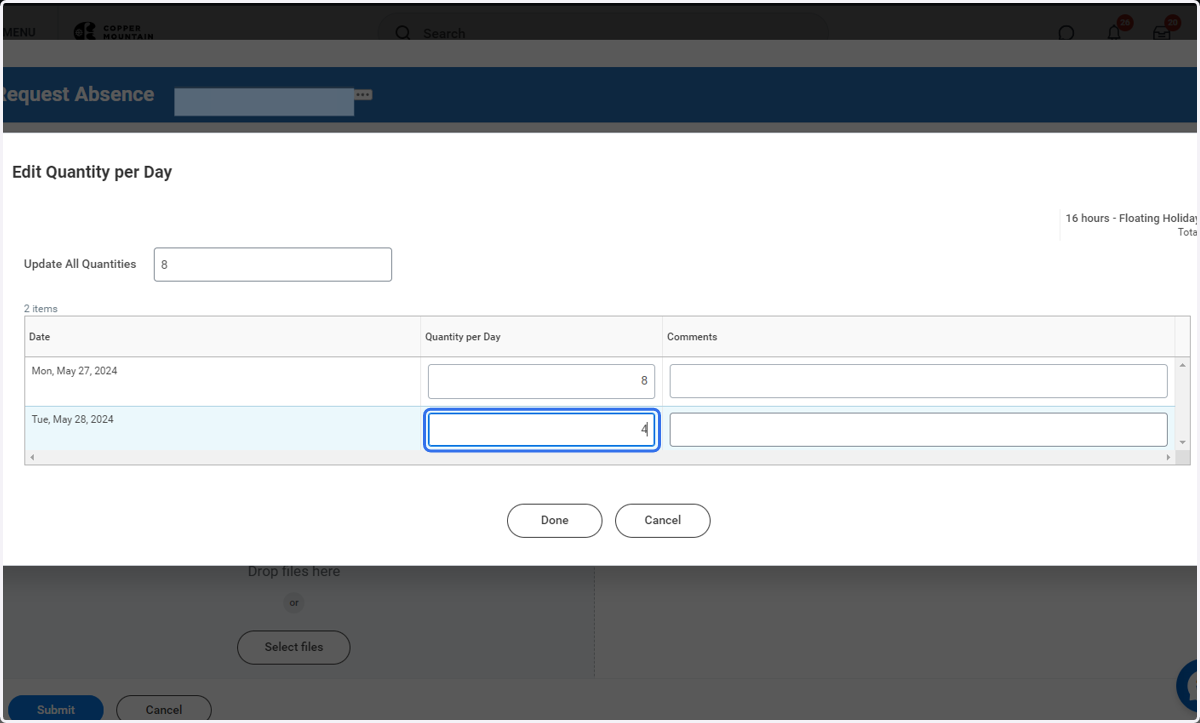Click the table's horizontal scroll-left arrow

pyautogui.click(x=32, y=457)
